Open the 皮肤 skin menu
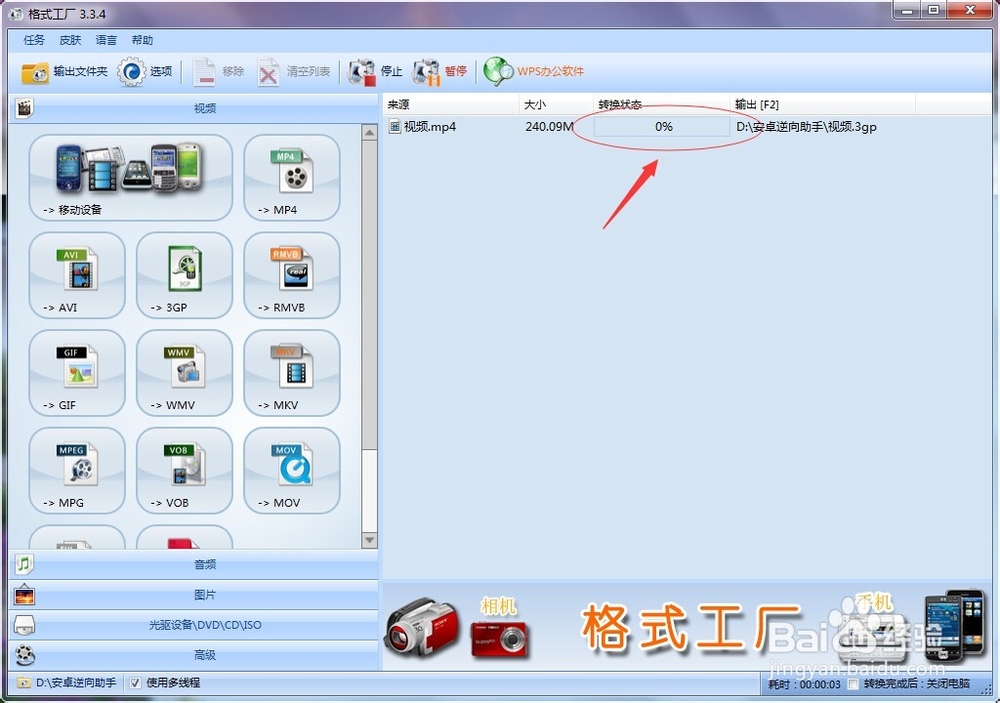The width and height of the screenshot is (1000, 703). coord(70,40)
